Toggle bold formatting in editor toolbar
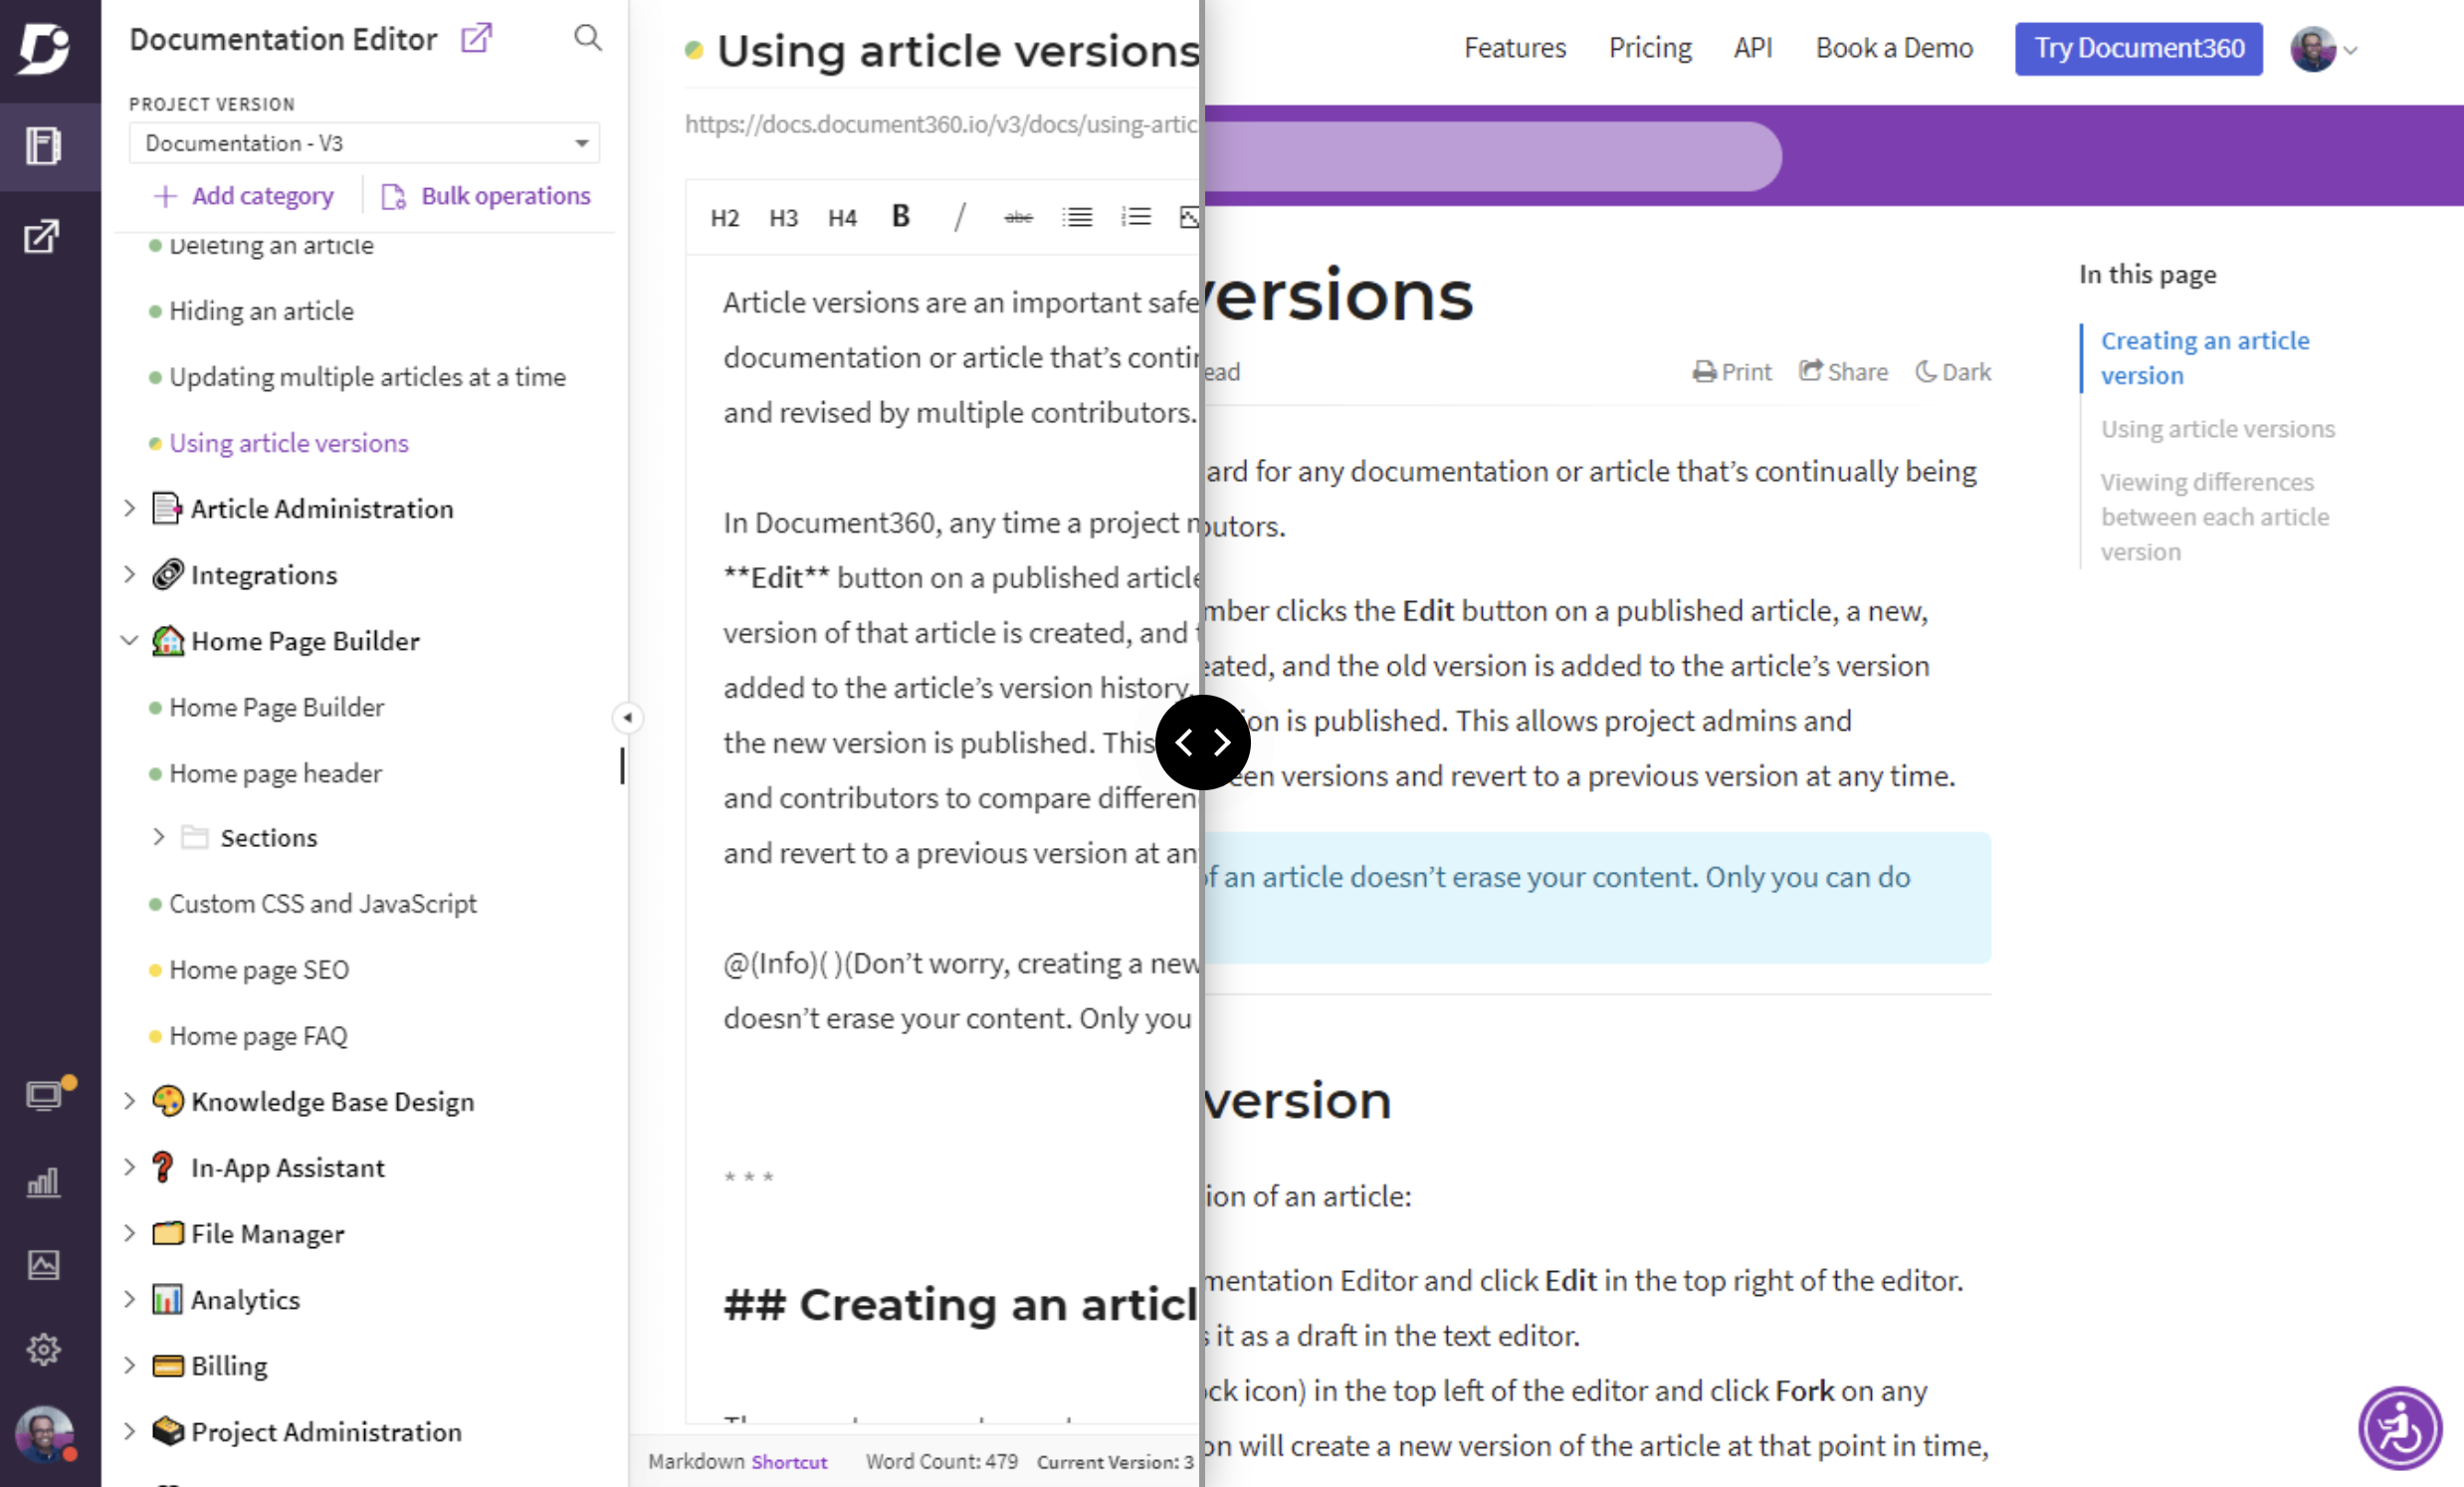This screenshot has height=1487, width=2464. click(901, 216)
